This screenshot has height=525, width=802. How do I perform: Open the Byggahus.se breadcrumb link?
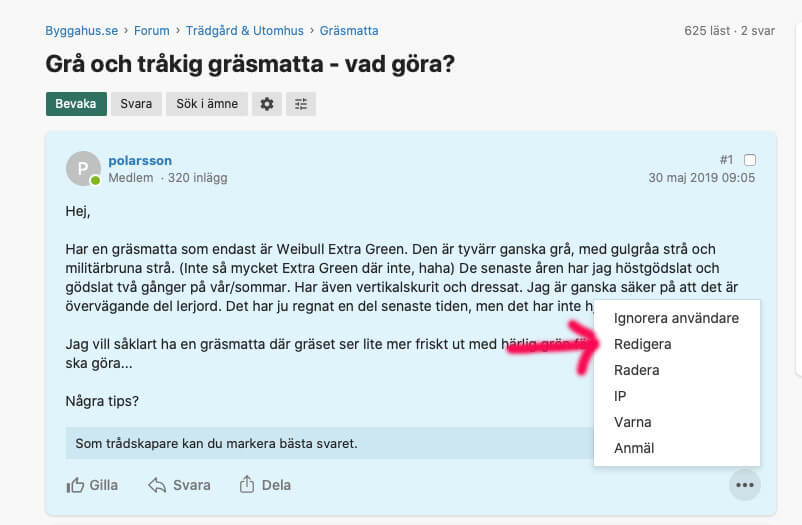[80, 31]
